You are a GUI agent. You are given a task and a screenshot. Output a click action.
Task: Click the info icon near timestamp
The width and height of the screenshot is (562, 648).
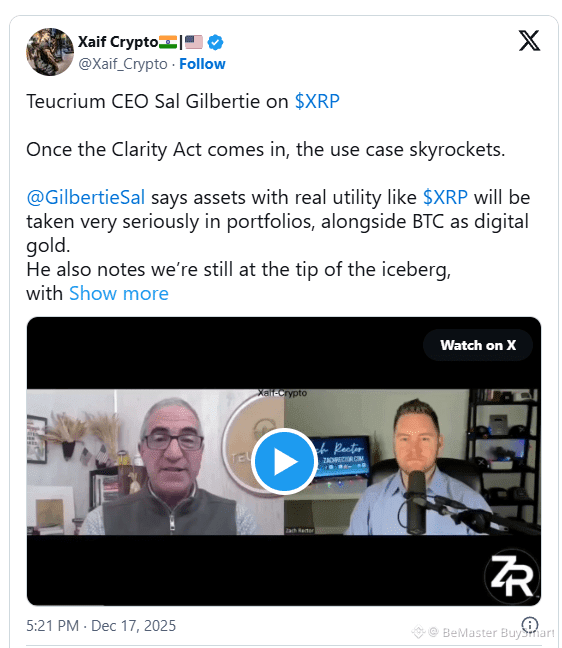pos(530,624)
